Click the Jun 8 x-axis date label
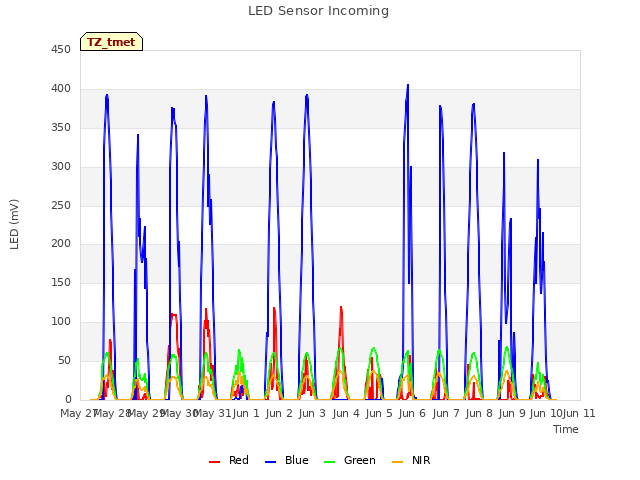Viewport: 640px width, 480px height. pos(479,413)
